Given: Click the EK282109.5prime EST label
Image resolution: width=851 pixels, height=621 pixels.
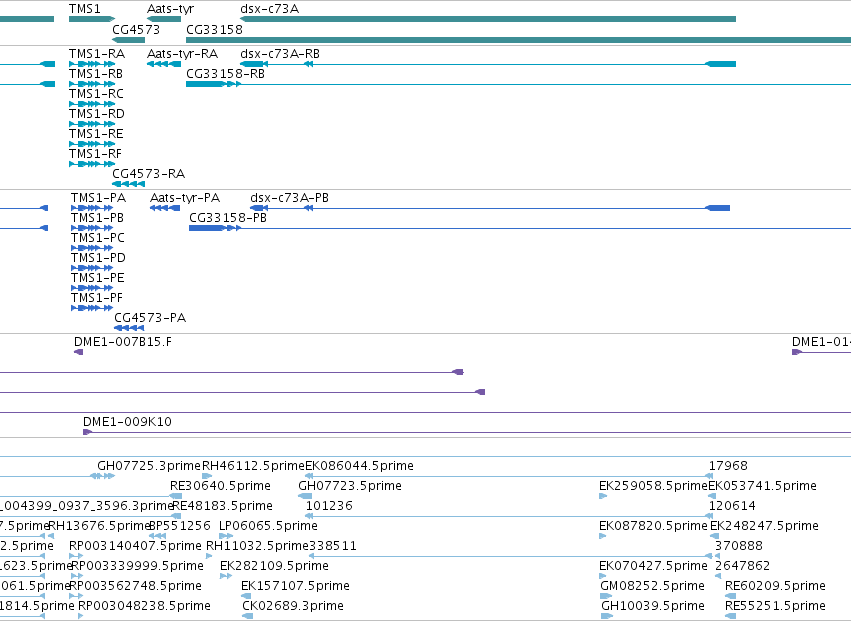Looking at the screenshot, I should click(x=274, y=567).
